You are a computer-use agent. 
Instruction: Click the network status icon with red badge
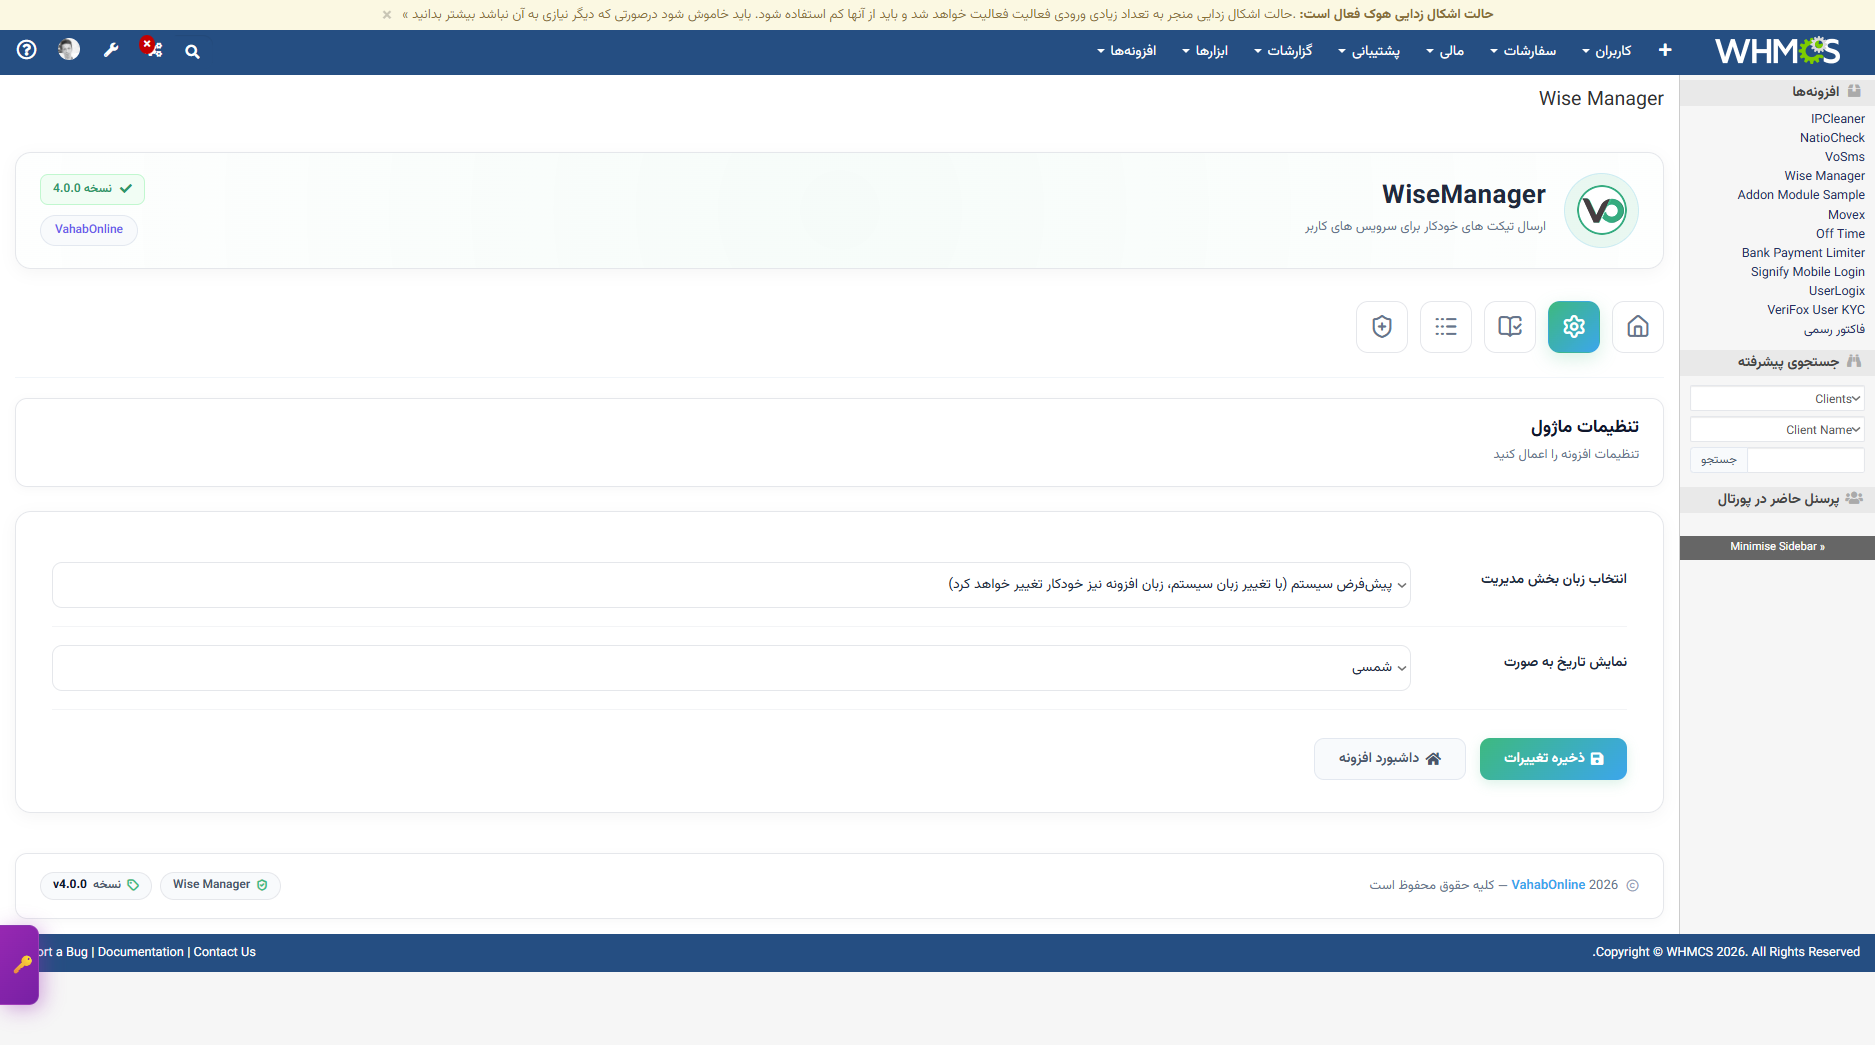point(151,48)
